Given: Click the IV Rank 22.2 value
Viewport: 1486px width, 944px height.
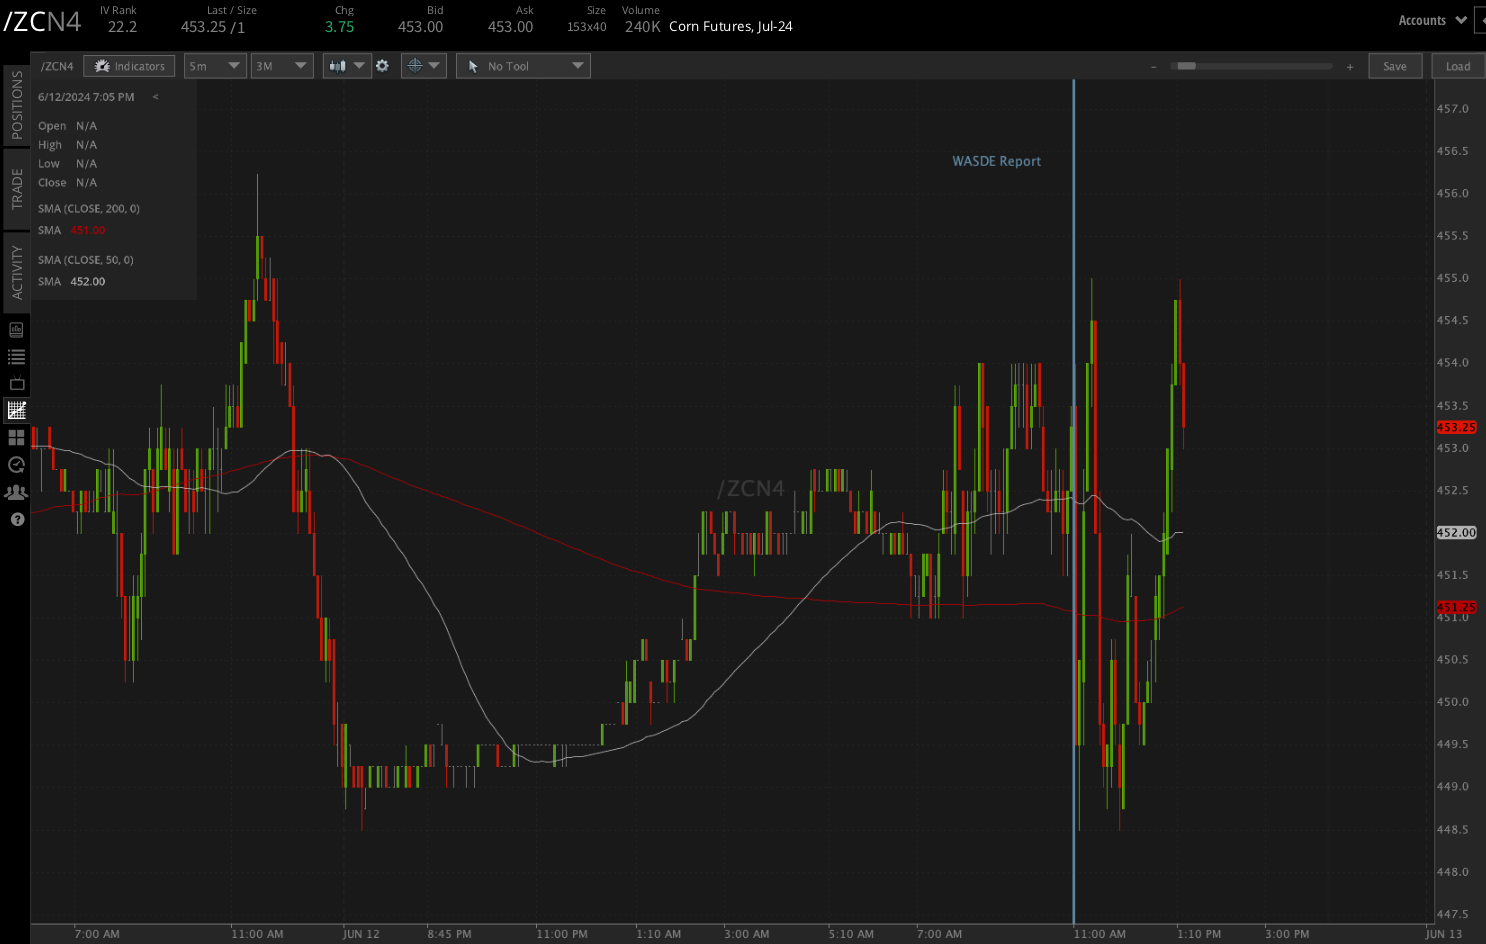Looking at the screenshot, I should pyautogui.click(x=122, y=27).
